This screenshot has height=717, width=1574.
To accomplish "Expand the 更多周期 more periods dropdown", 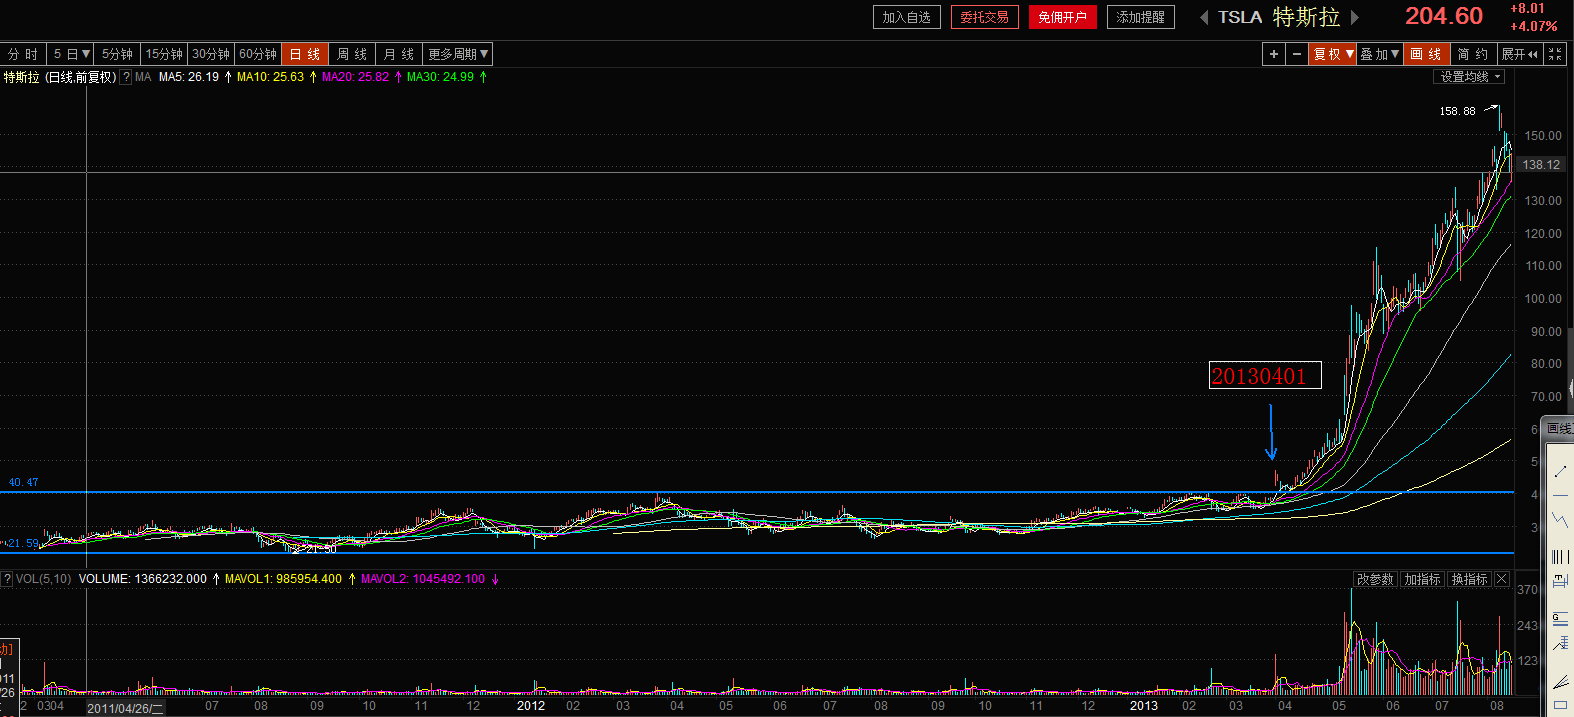I will (x=458, y=54).
